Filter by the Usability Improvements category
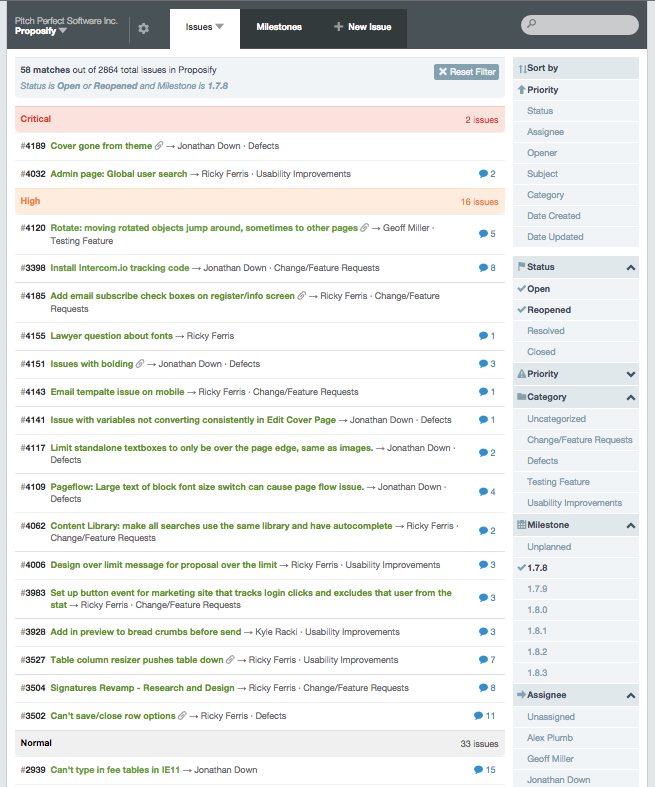 576,503
